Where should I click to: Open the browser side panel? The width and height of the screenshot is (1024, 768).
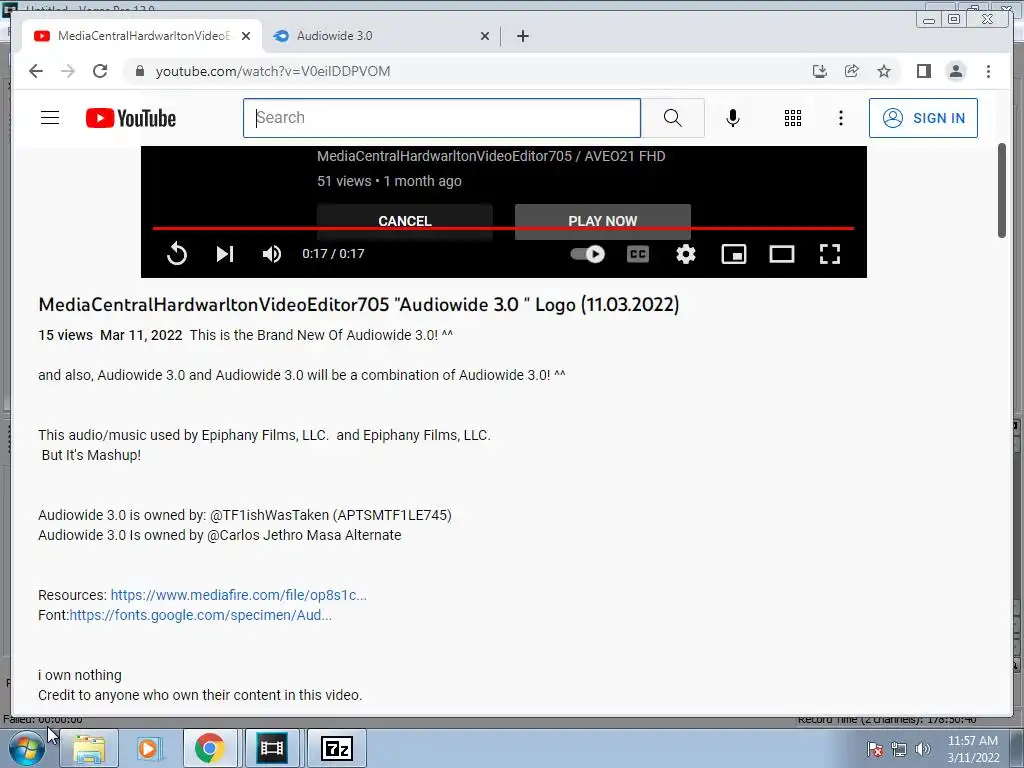pos(923,71)
